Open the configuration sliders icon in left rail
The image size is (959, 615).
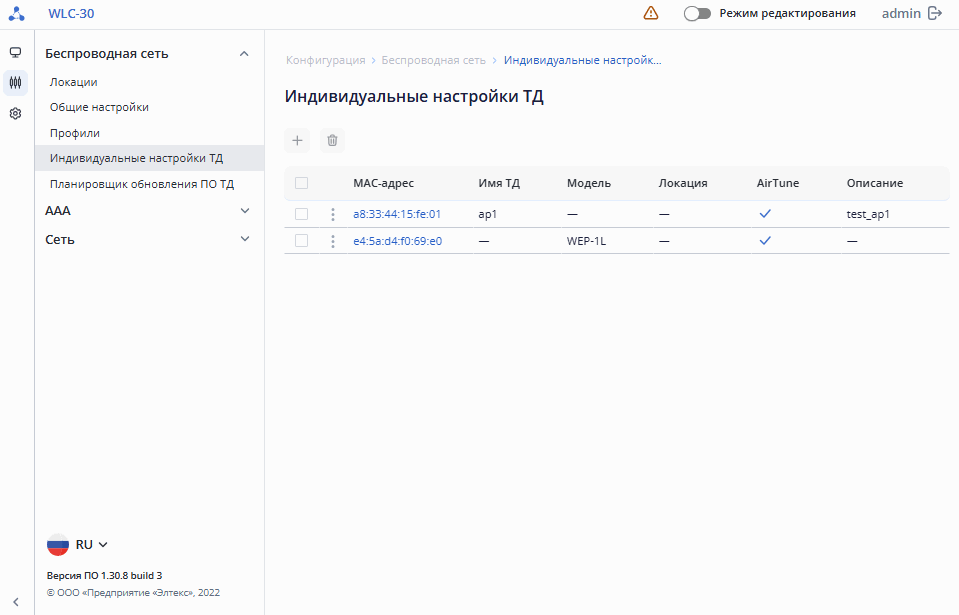[x=15, y=83]
